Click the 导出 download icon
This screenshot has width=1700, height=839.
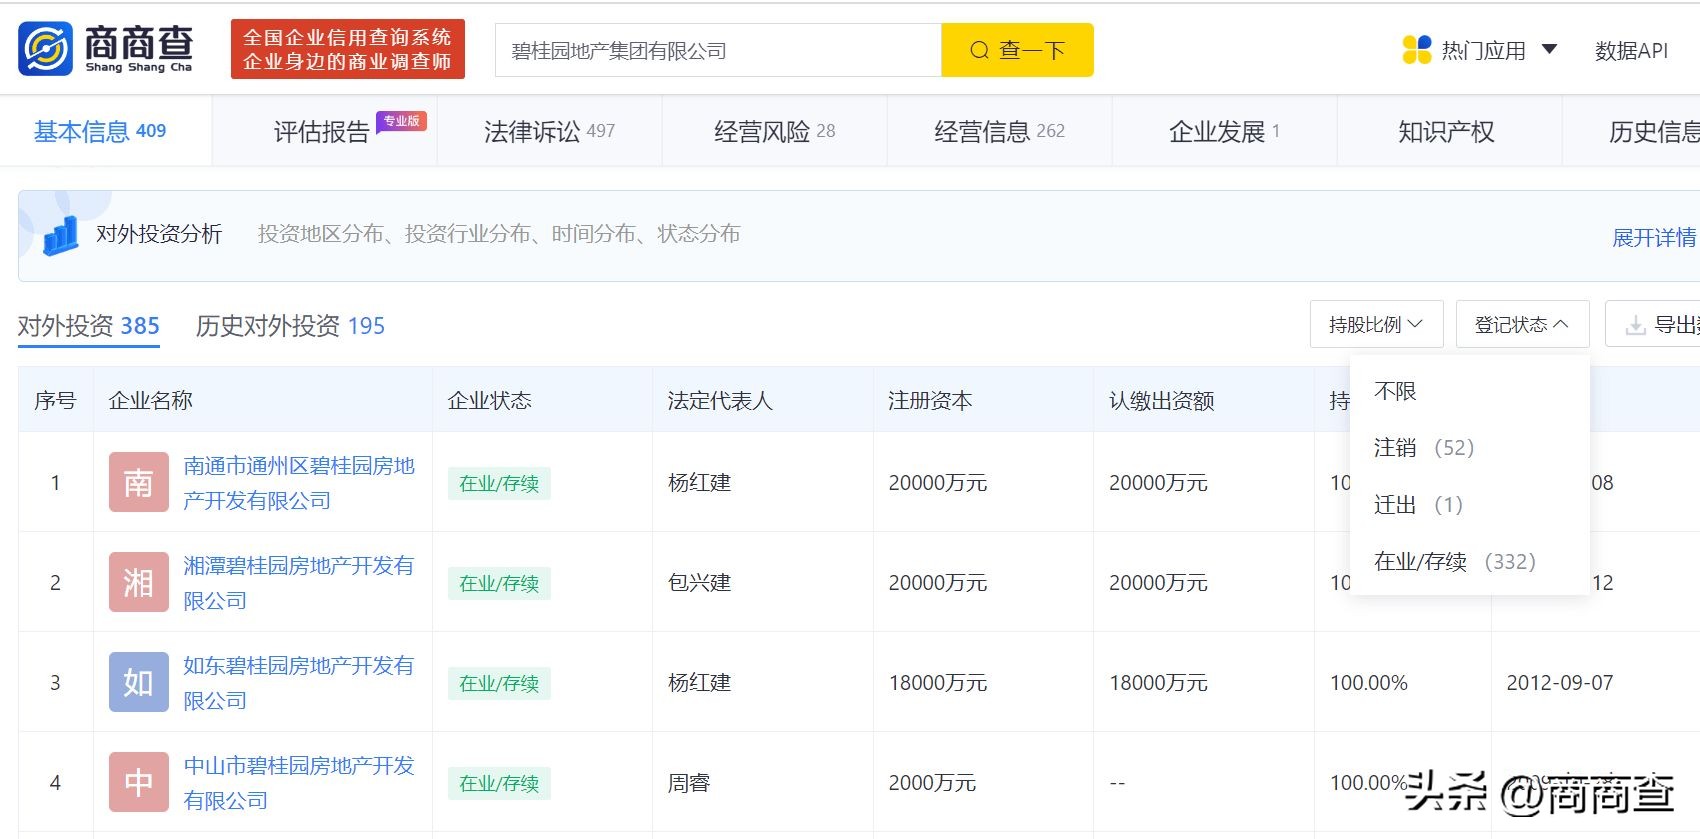[1636, 325]
